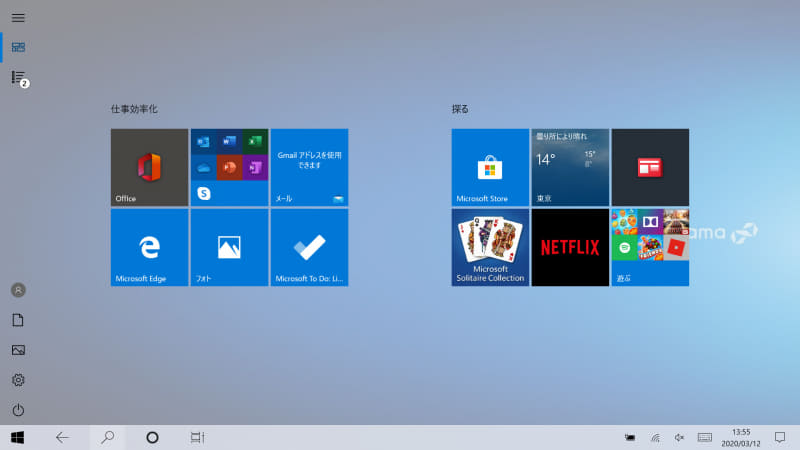Open the Microsoft To Do tile
800x450 pixels.
[310, 247]
